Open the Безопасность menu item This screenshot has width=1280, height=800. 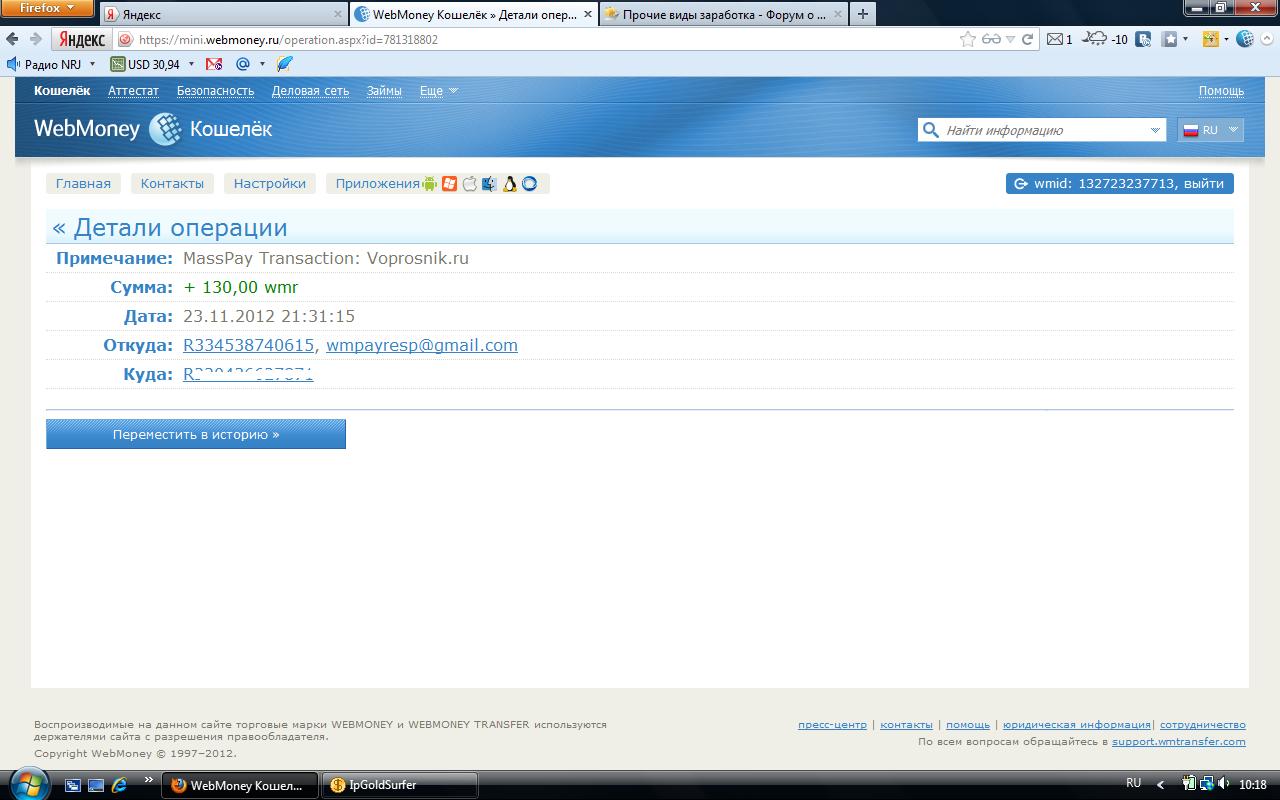(216, 91)
